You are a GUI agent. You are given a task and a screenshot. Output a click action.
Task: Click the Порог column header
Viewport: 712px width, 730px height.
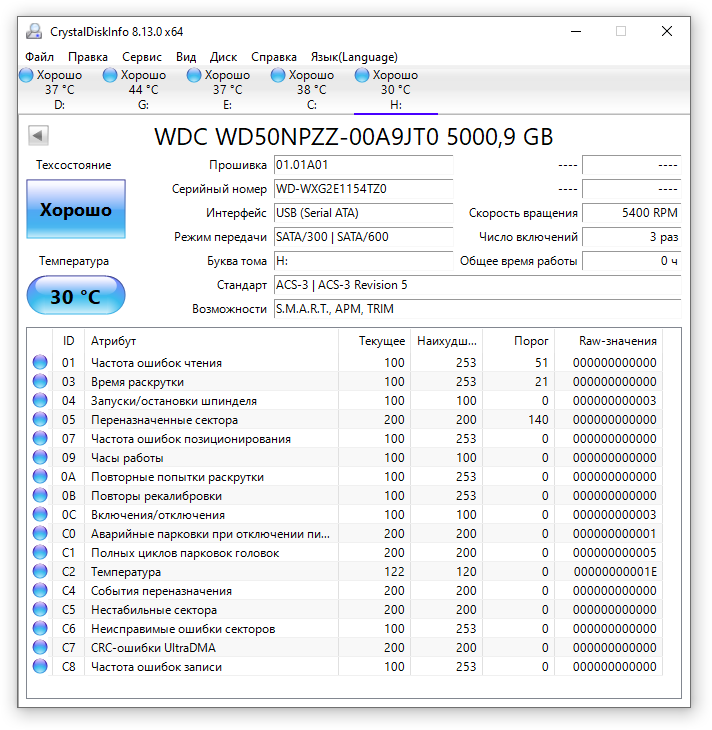click(x=518, y=341)
